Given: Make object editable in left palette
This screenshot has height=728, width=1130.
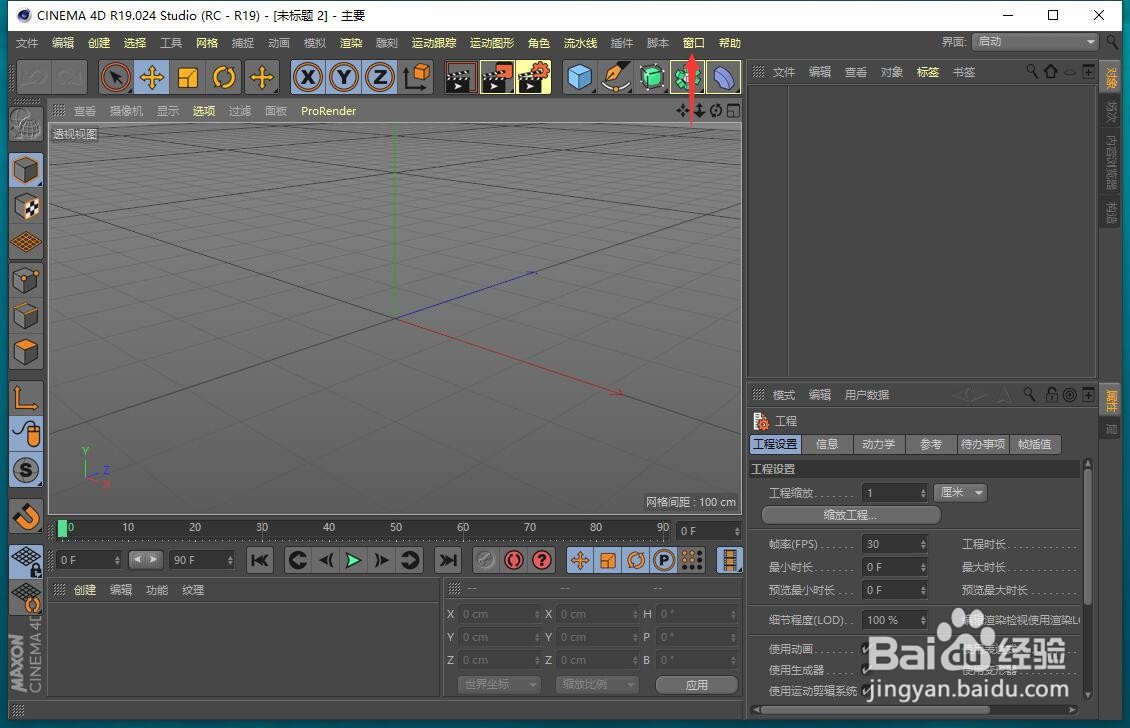Looking at the screenshot, I should (26, 125).
